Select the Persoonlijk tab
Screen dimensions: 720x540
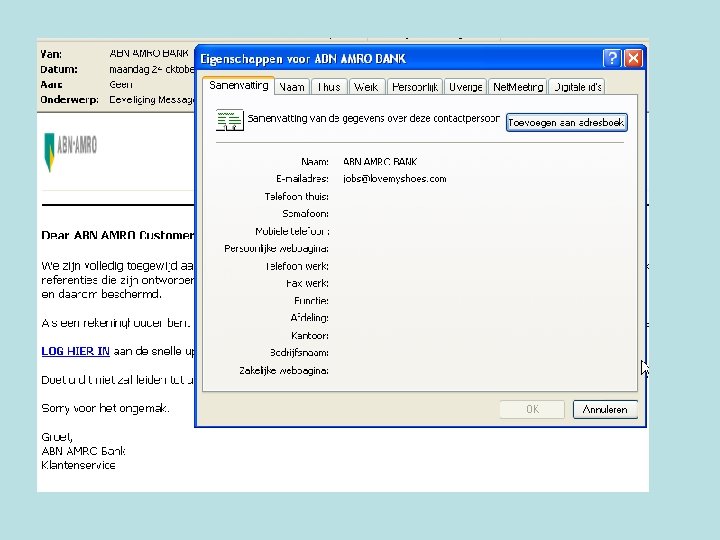click(x=415, y=87)
